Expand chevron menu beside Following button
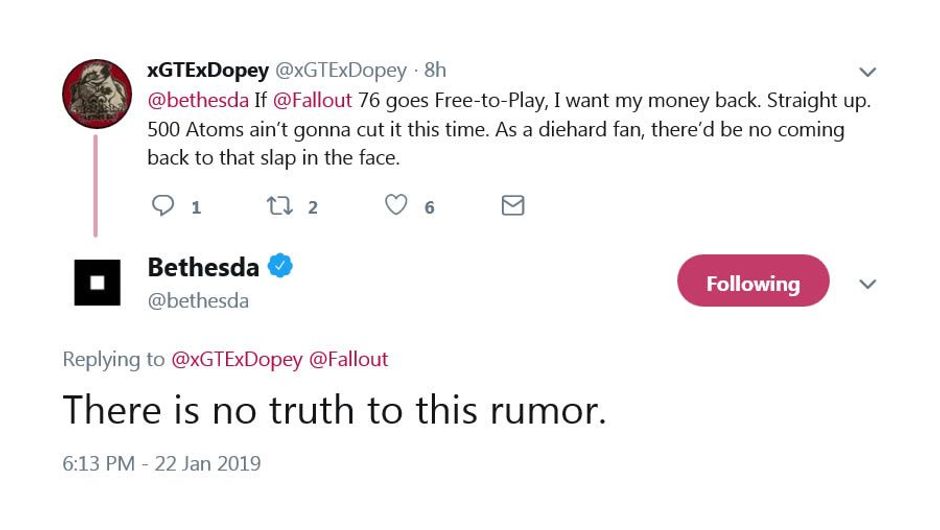 point(867,284)
